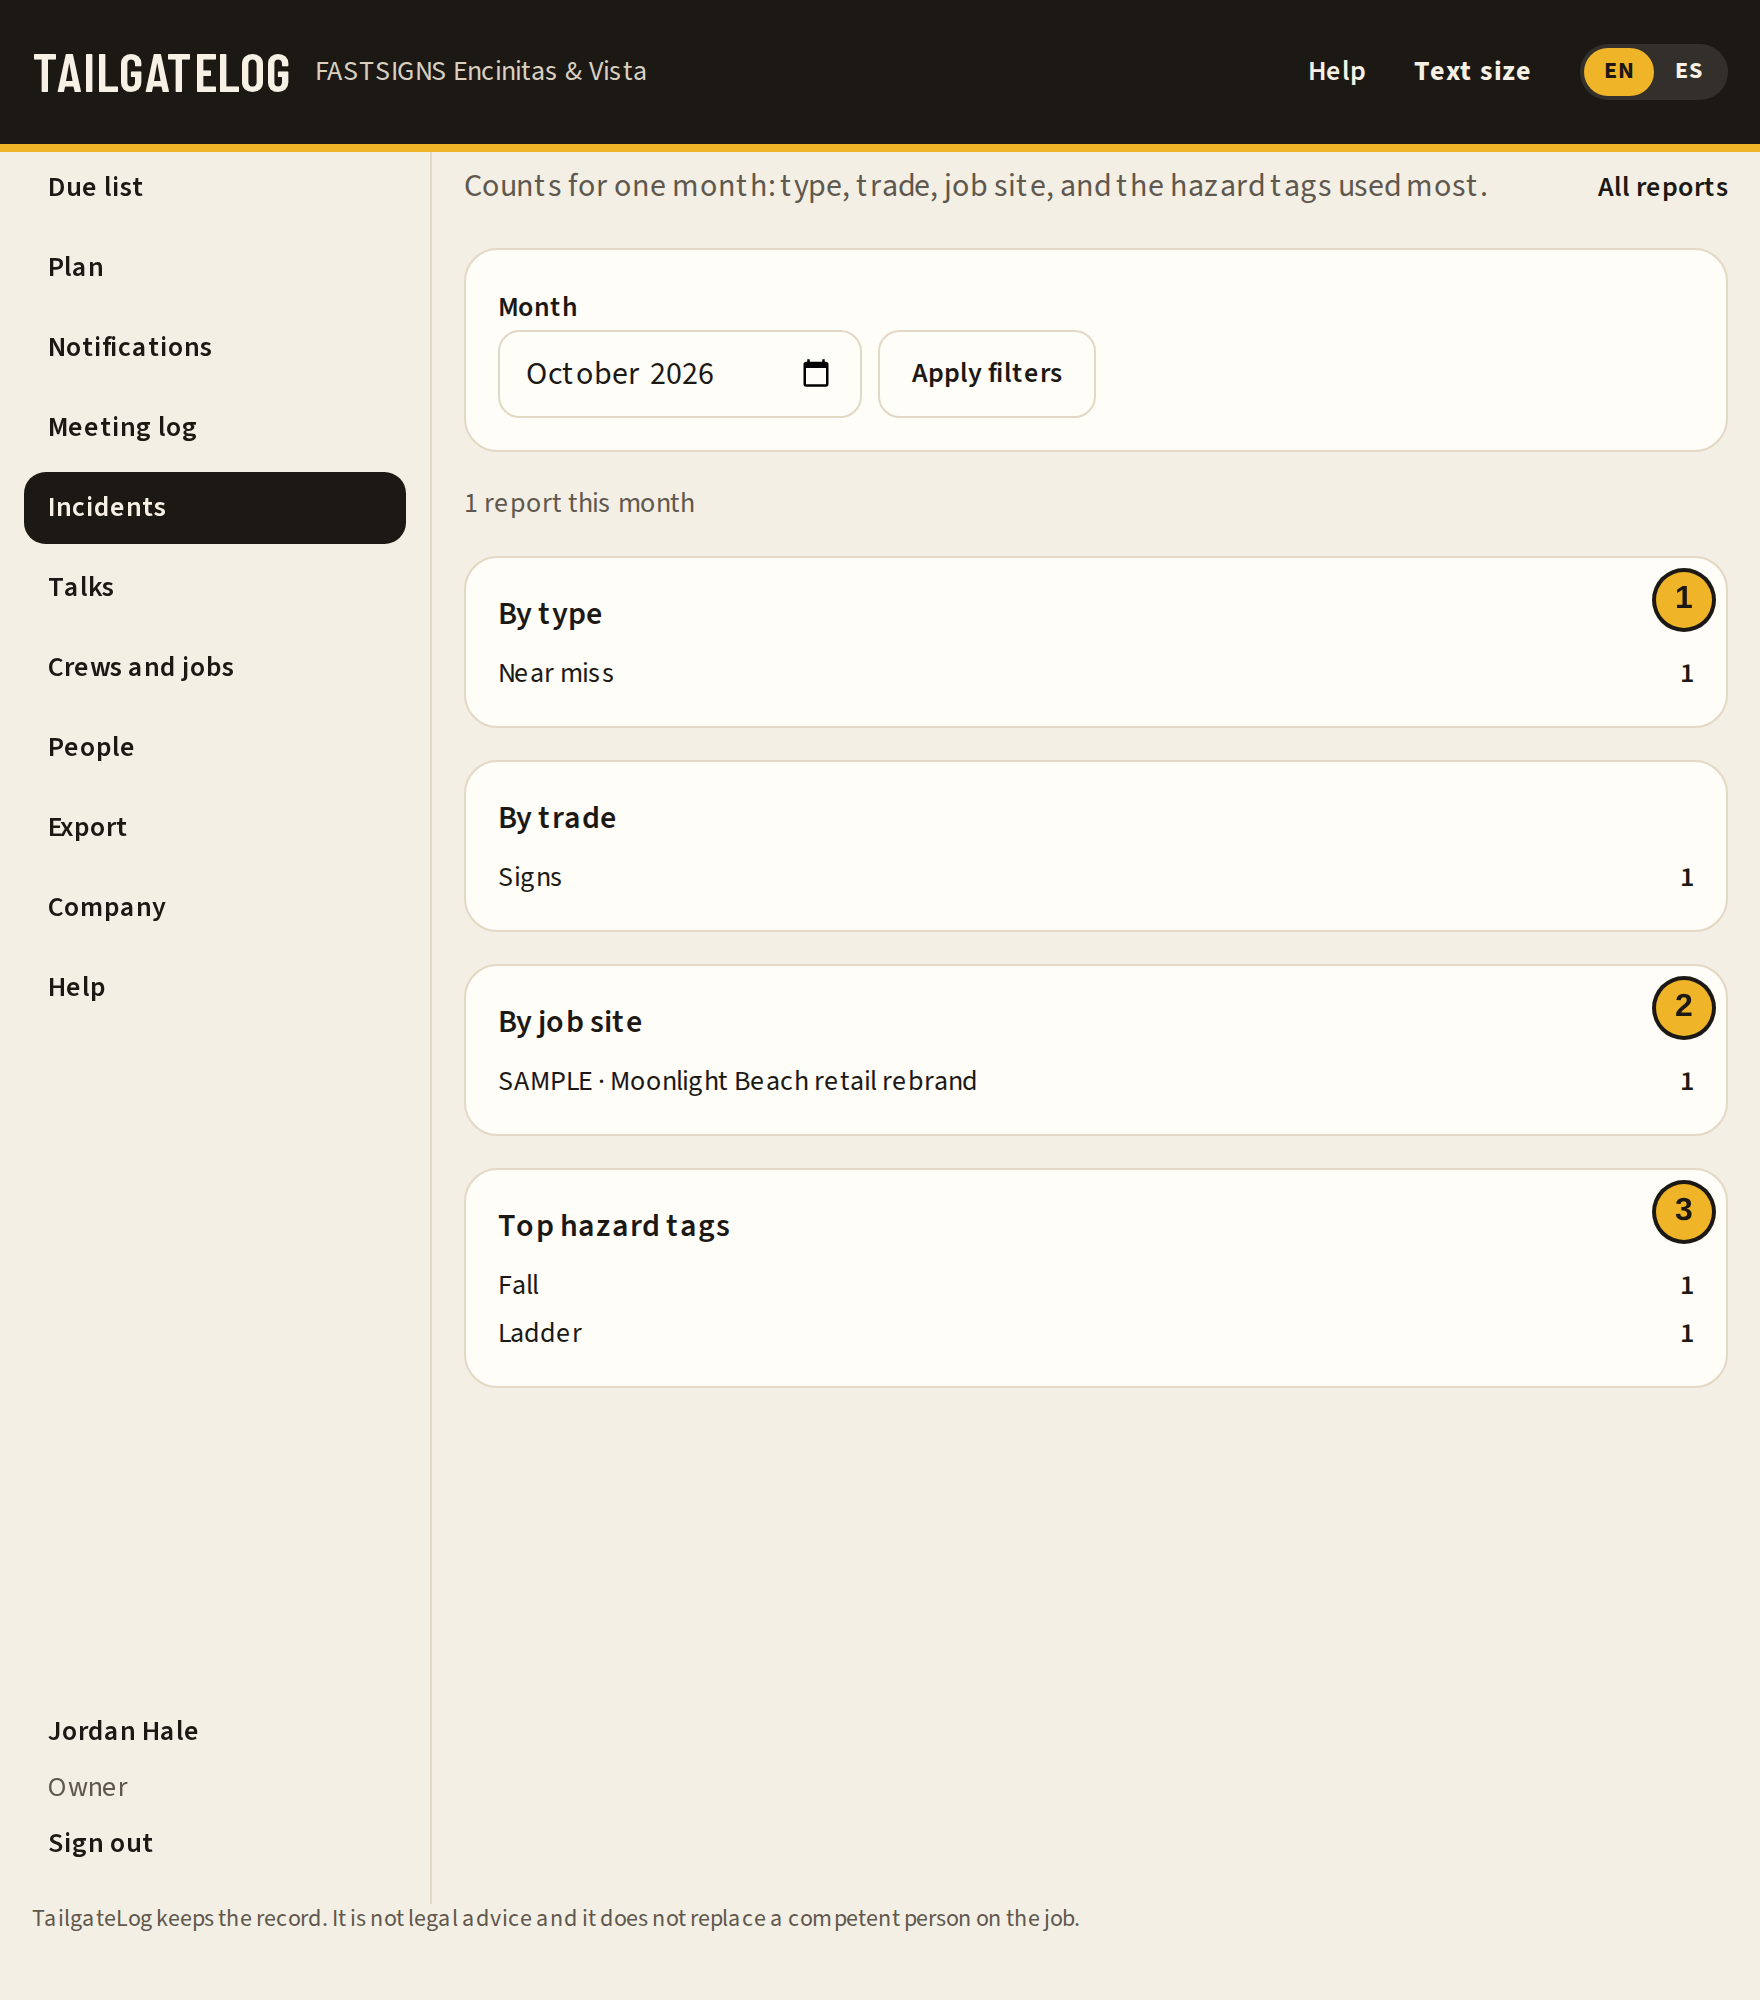Image resolution: width=1760 pixels, height=2000 pixels.
Task: Click Apply filters button
Action: click(x=986, y=374)
